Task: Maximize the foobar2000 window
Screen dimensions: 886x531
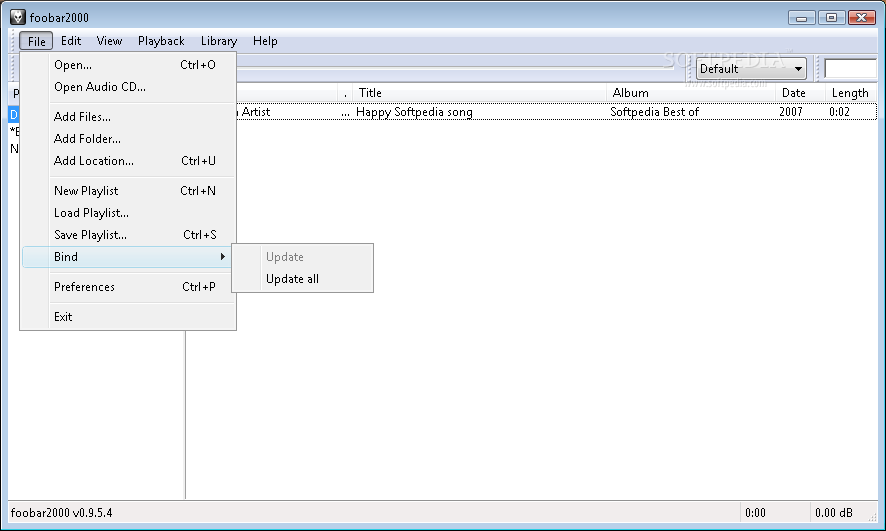Action: [x=831, y=18]
